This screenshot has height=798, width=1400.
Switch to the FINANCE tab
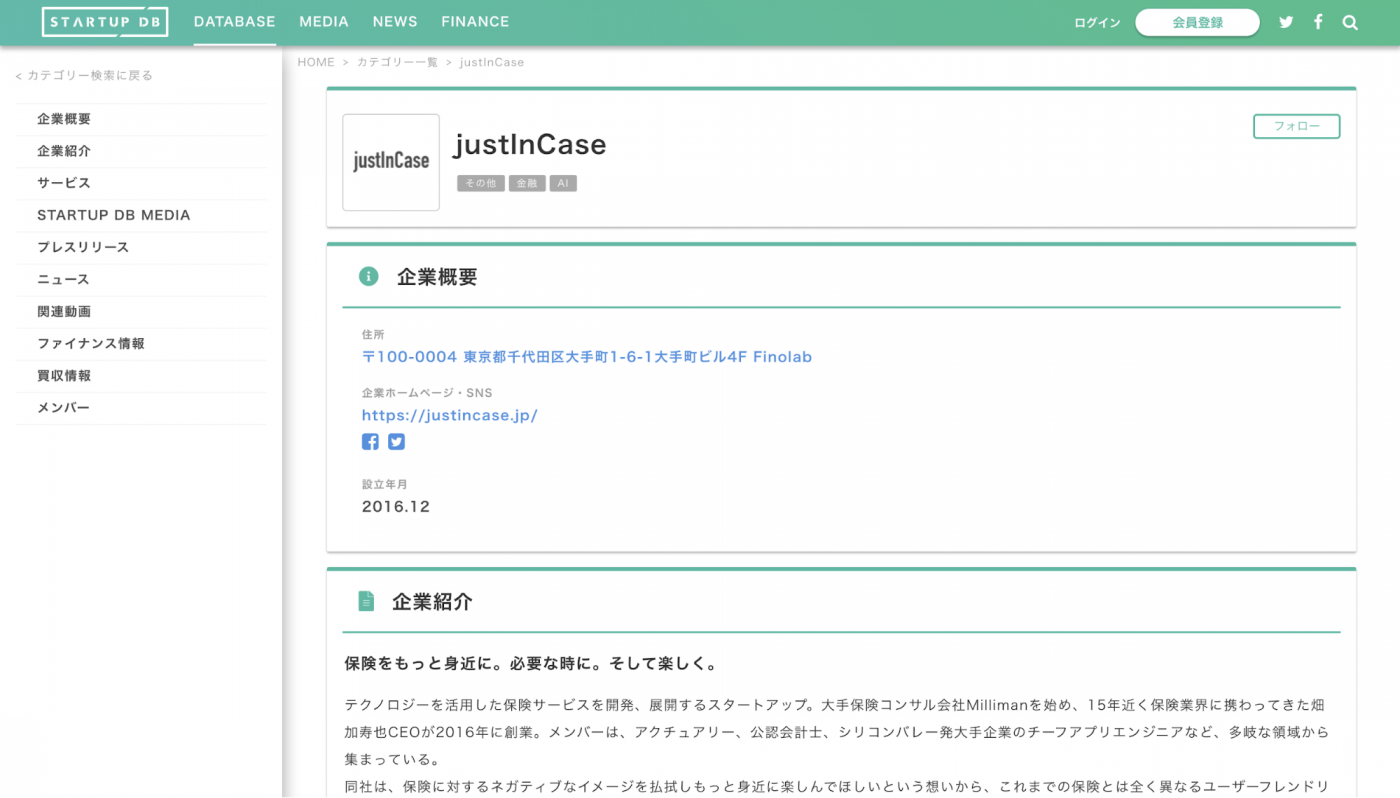point(475,21)
